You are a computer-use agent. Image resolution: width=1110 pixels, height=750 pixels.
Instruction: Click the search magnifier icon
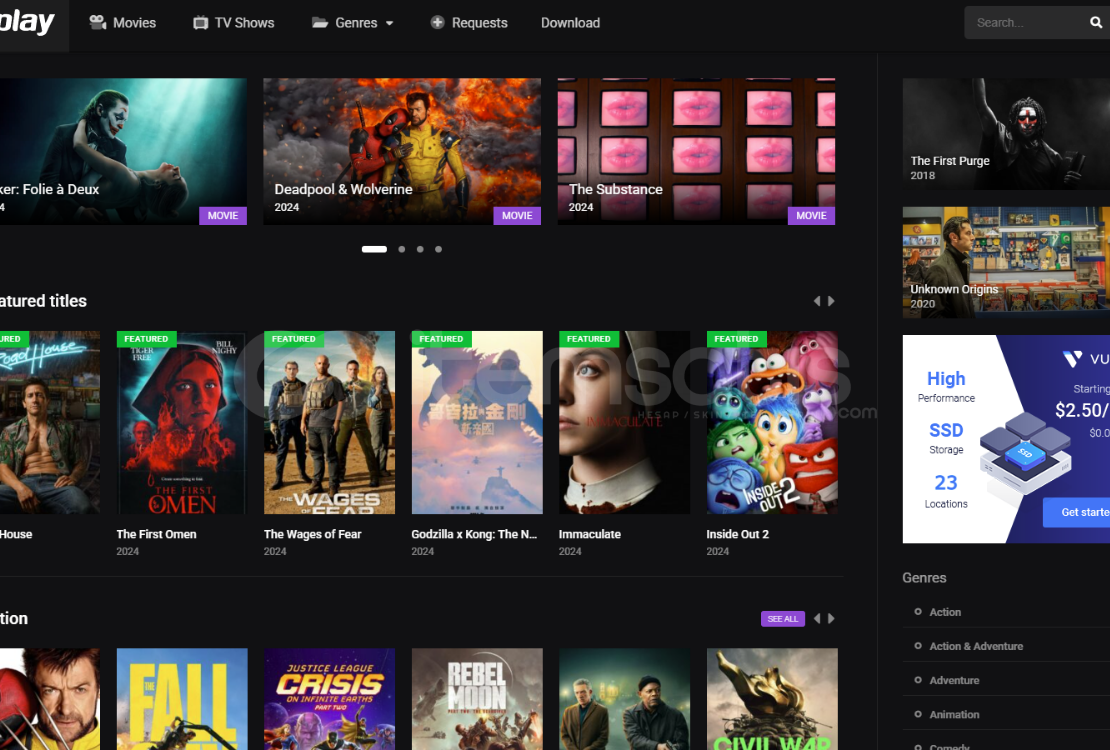click(1095, 23)
